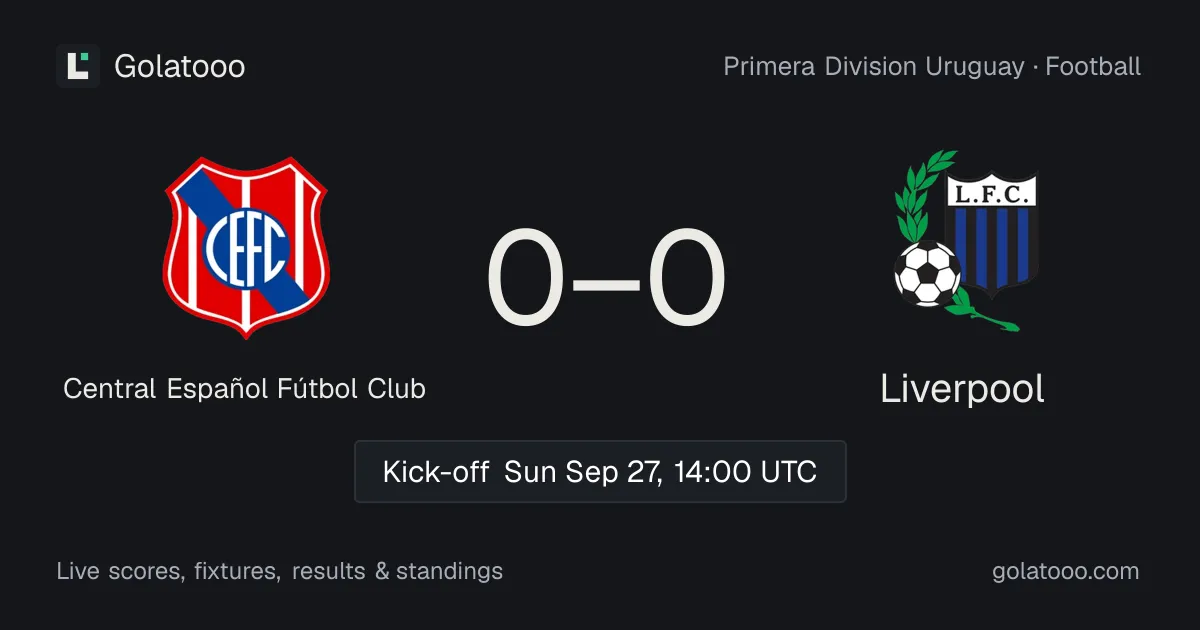Click the CEFC circle emblem in the crest
This screenshot has width=1200, height=630.
[246, 247]
